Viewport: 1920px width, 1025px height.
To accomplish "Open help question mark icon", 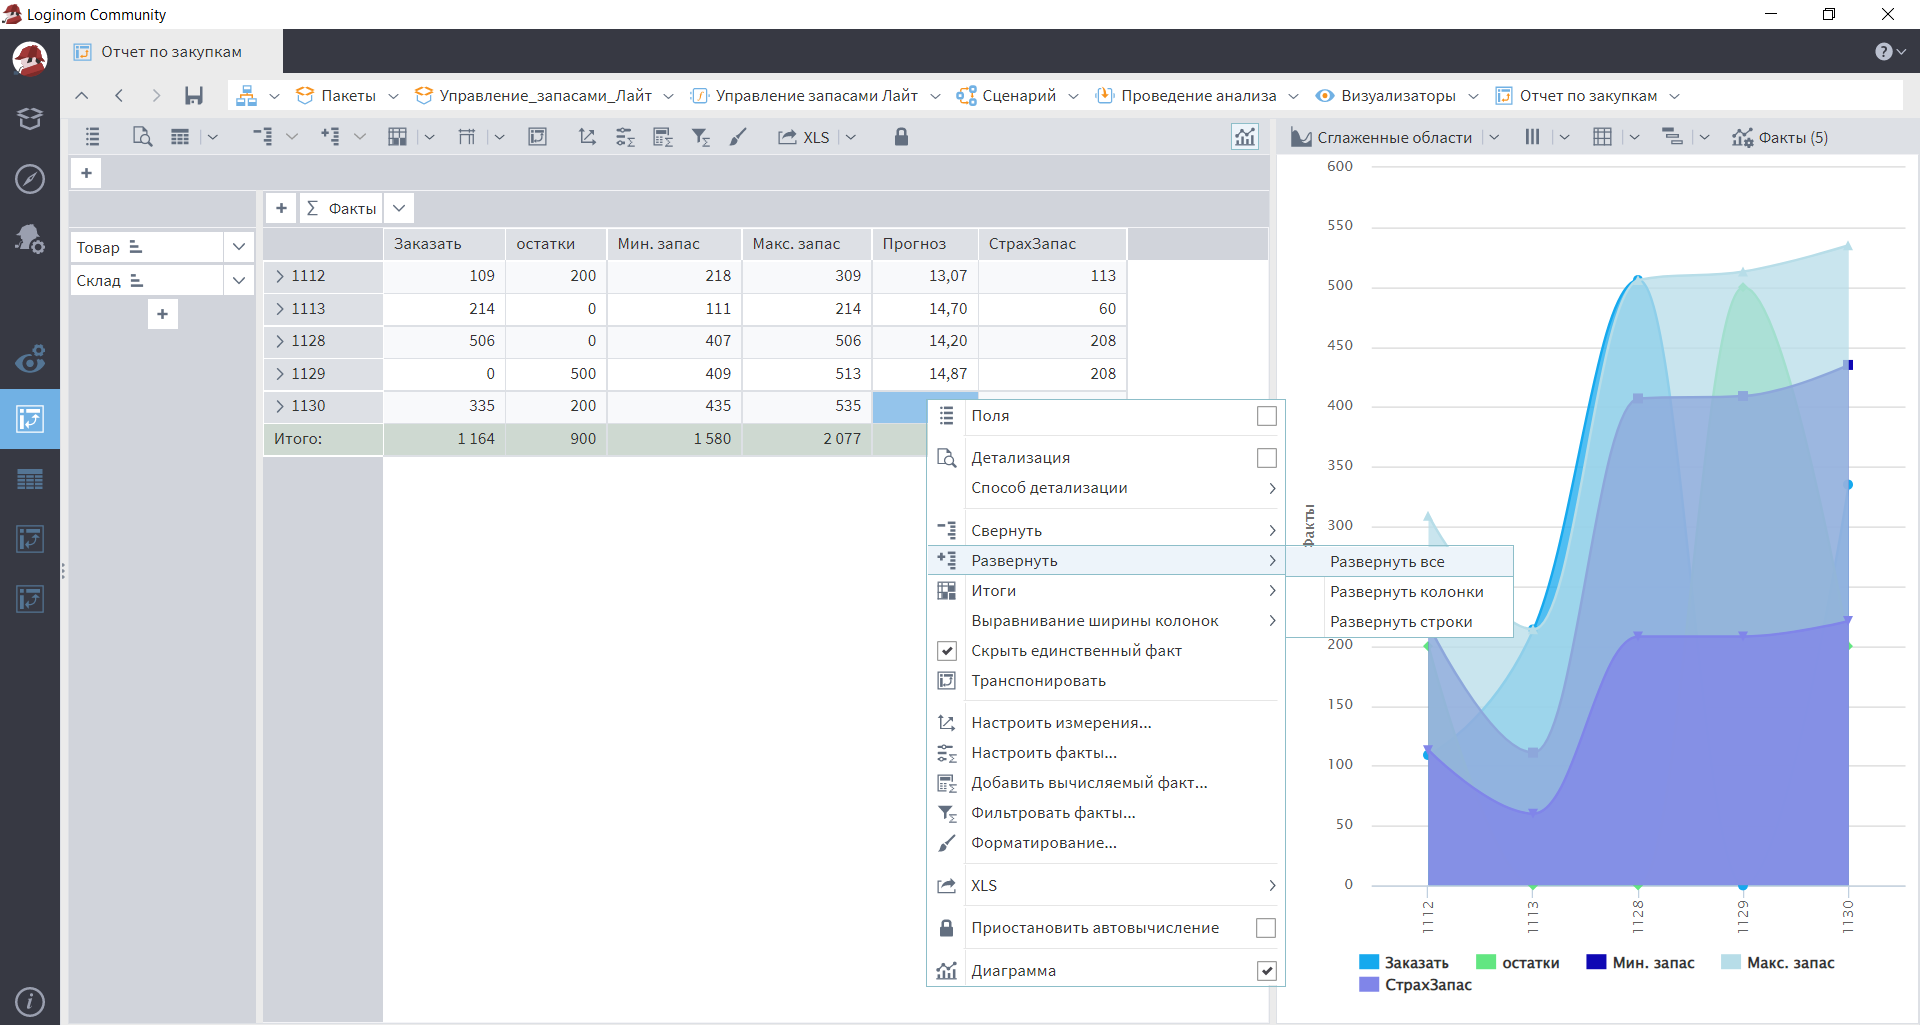I will pos(1883,52).
